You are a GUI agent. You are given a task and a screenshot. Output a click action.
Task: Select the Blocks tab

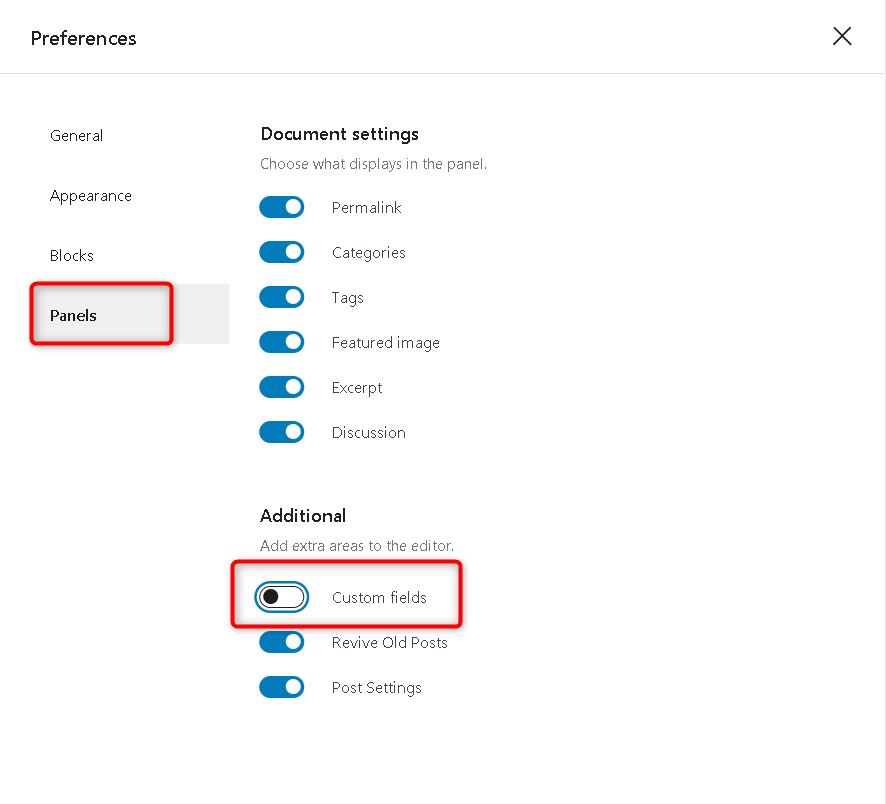72,256
